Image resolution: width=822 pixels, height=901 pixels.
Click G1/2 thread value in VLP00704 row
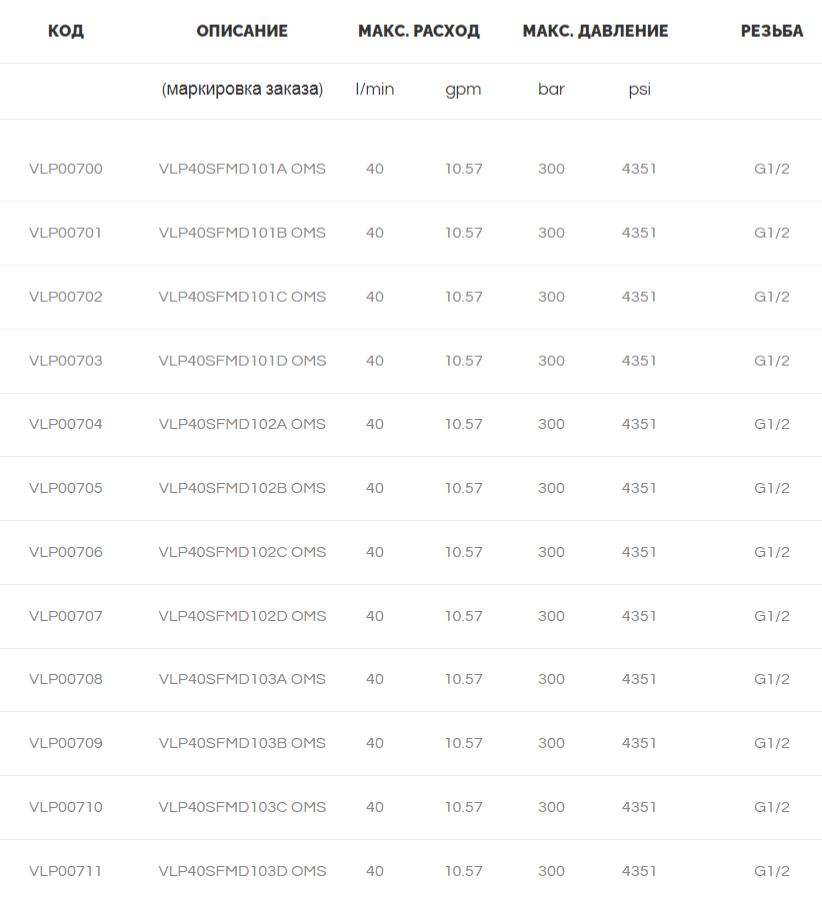point(771,424)
